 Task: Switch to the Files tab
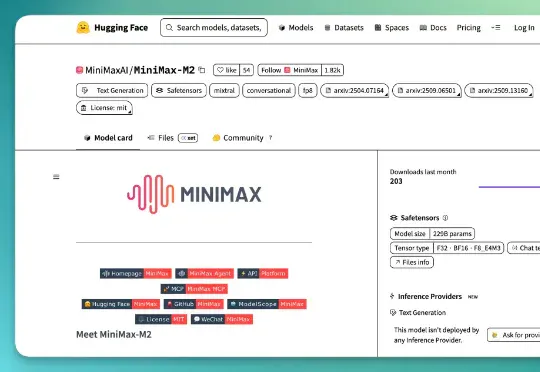[x=172, y=138]
